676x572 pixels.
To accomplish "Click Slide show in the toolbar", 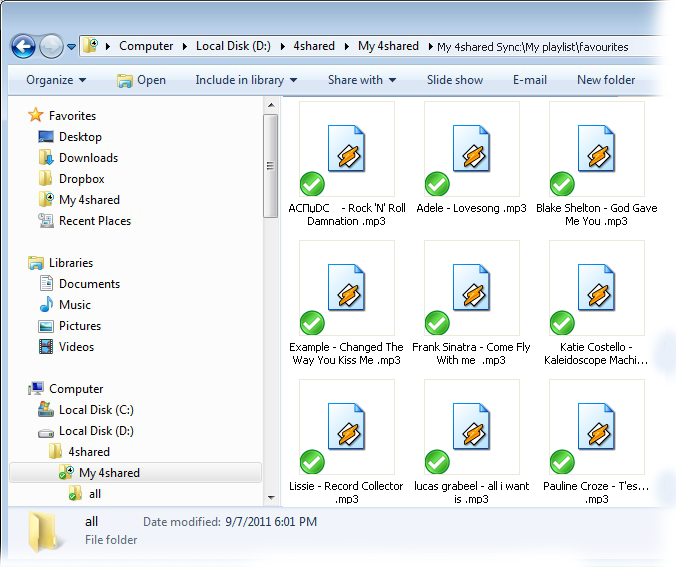I will tap(455, 80).
